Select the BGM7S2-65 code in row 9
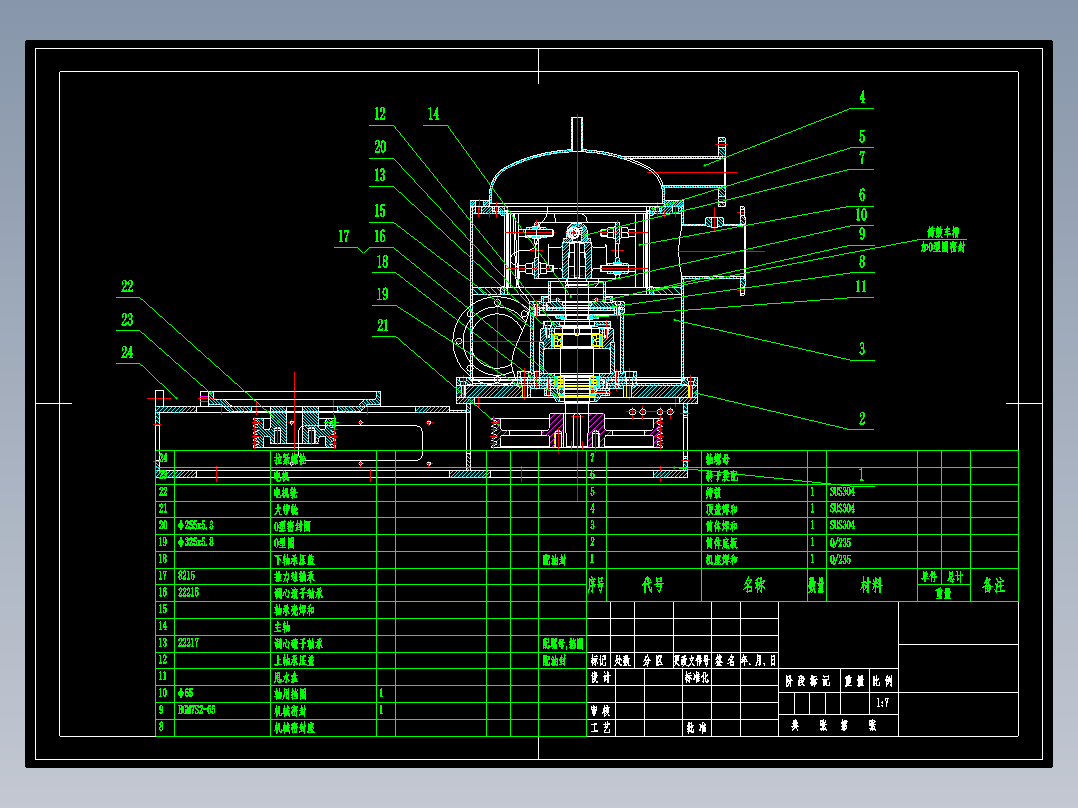The image size is (1078, 808). 197,710
